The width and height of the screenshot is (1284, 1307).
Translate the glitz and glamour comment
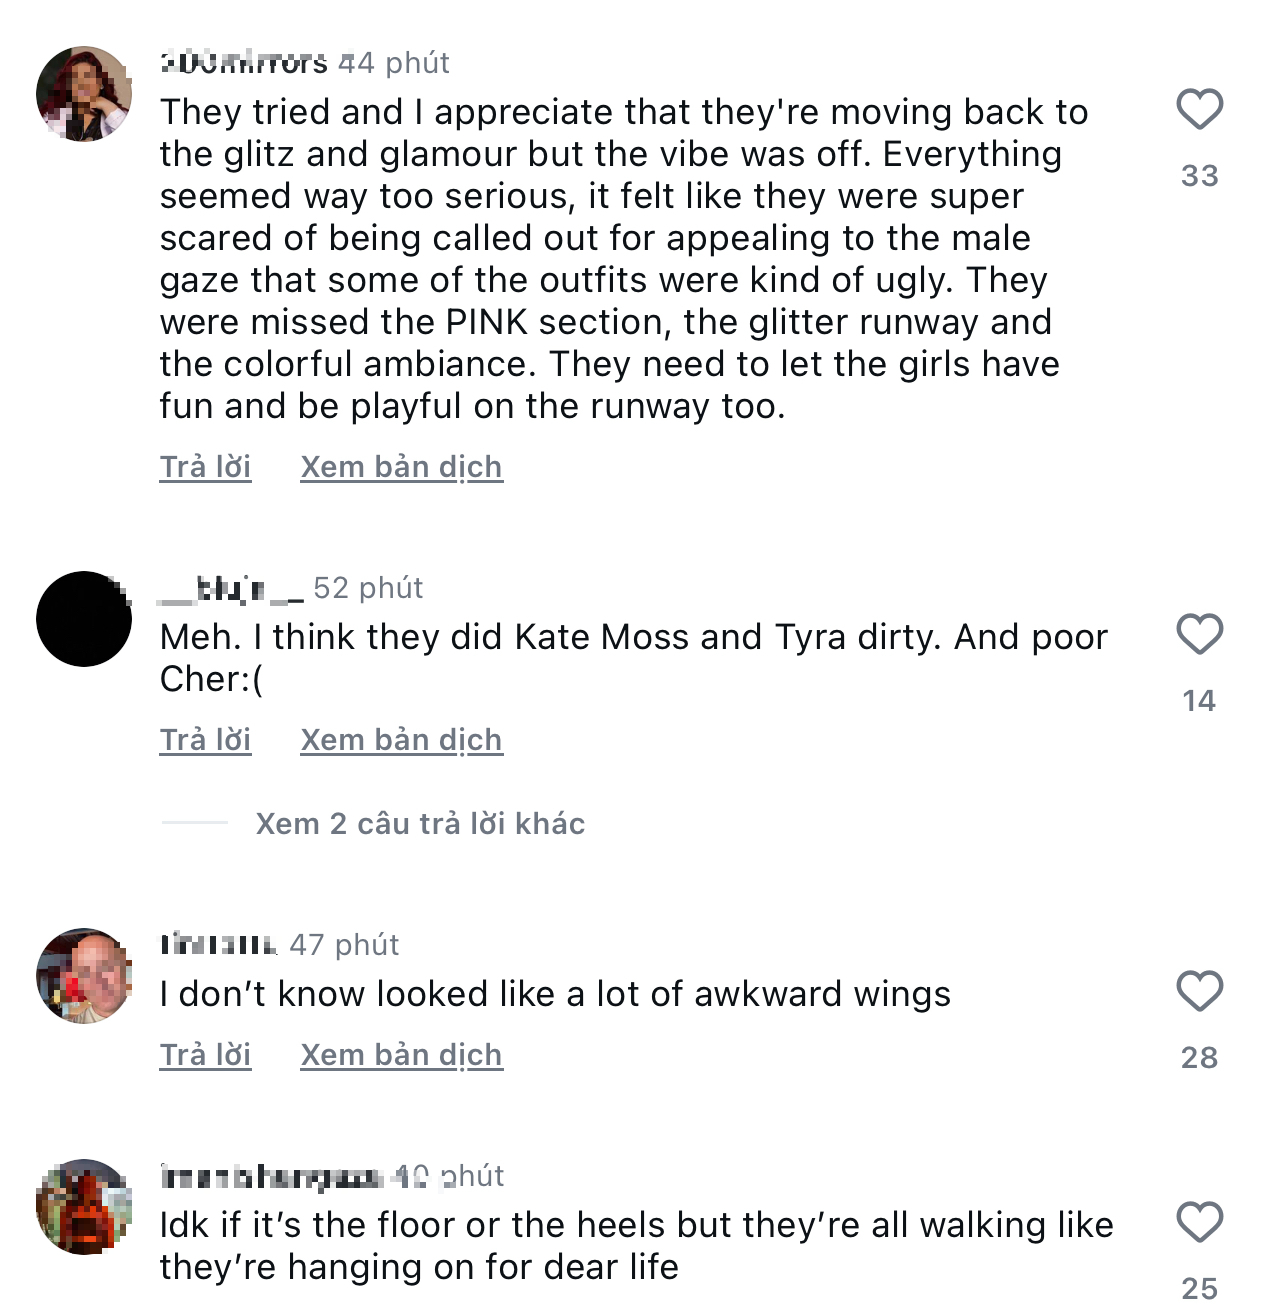401,467
